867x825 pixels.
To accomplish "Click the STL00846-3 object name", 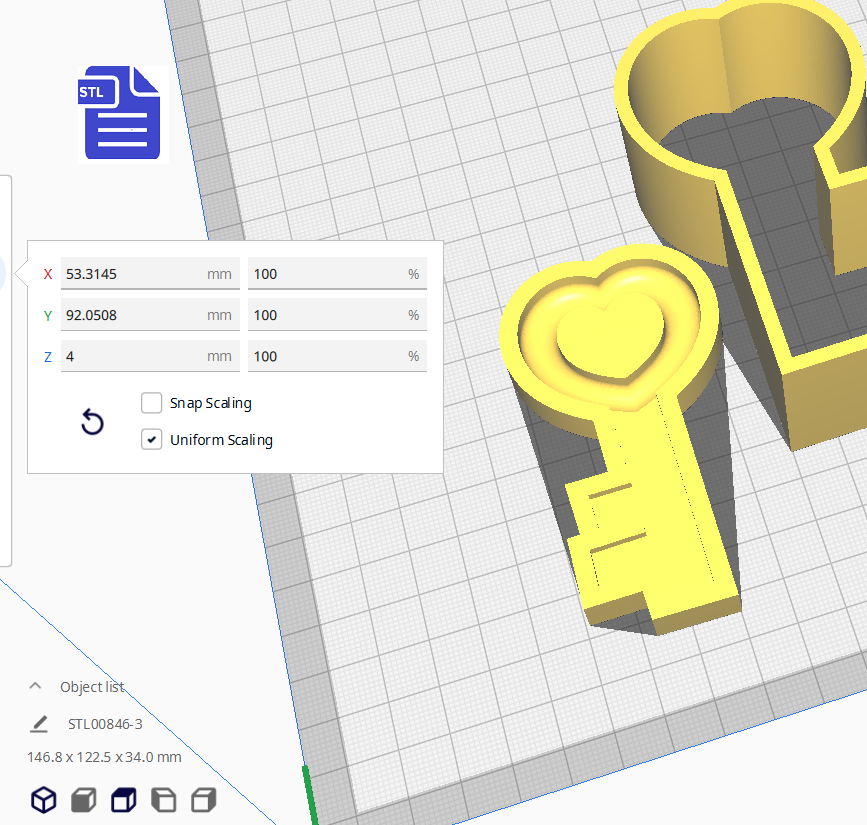I will [105, 724].
